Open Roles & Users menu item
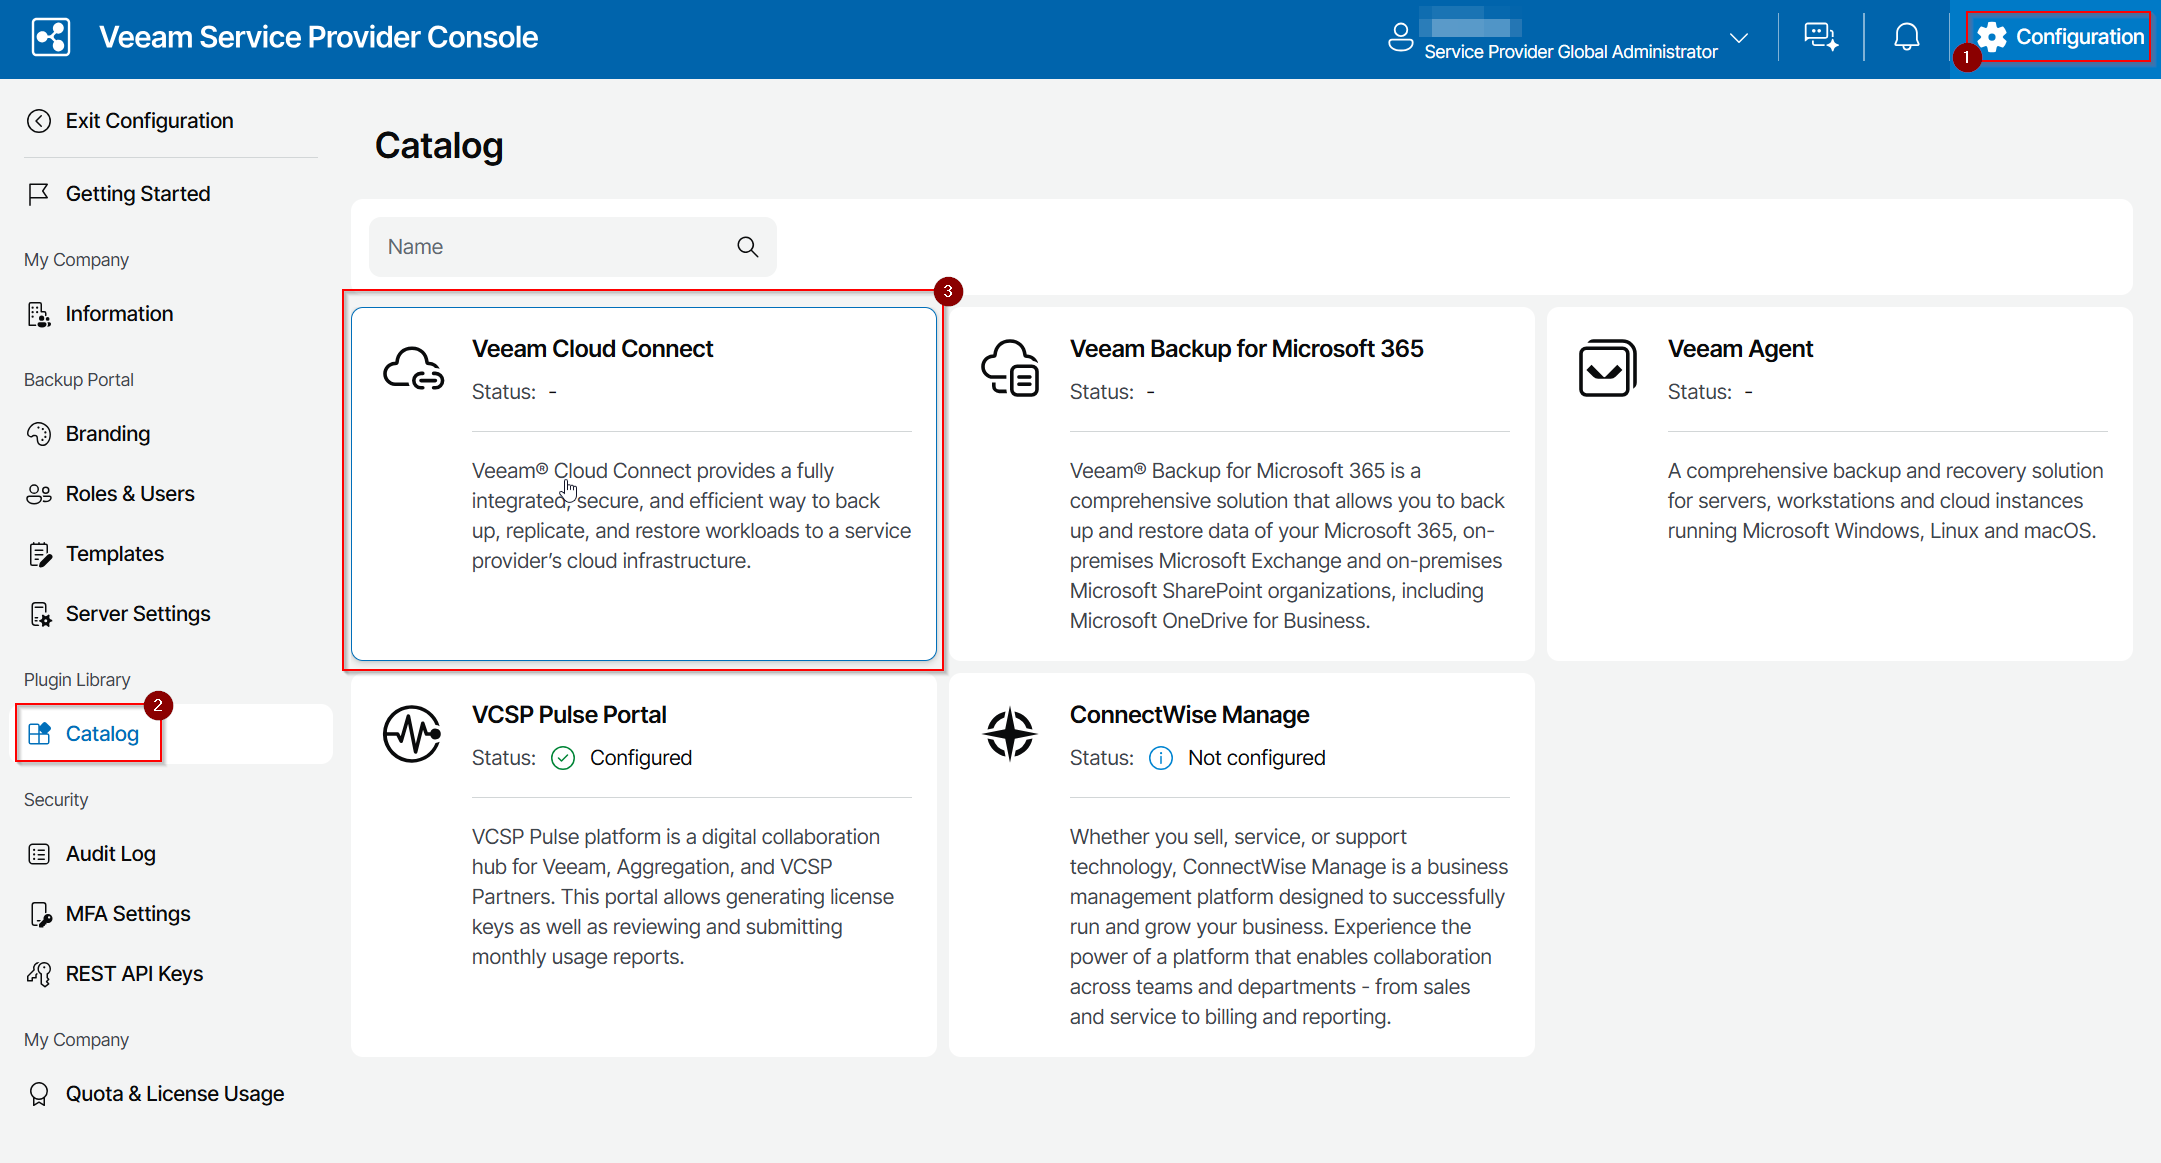This screenshot has width=2161, height=1163. 130,494
